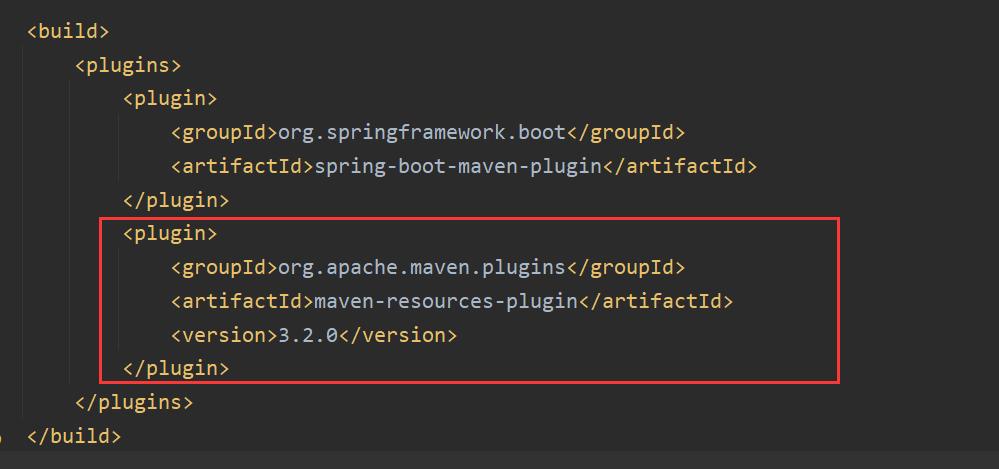Click closing </artifactId> tag on the maven-resources-plugin line
Viewport: 999px width, 469px height.
(656, 301)
